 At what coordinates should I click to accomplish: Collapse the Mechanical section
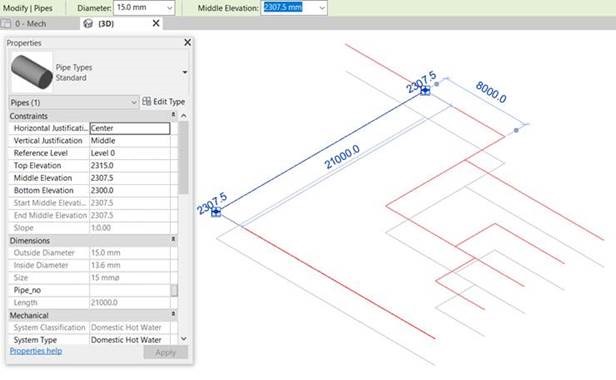(x=173, y=314)
